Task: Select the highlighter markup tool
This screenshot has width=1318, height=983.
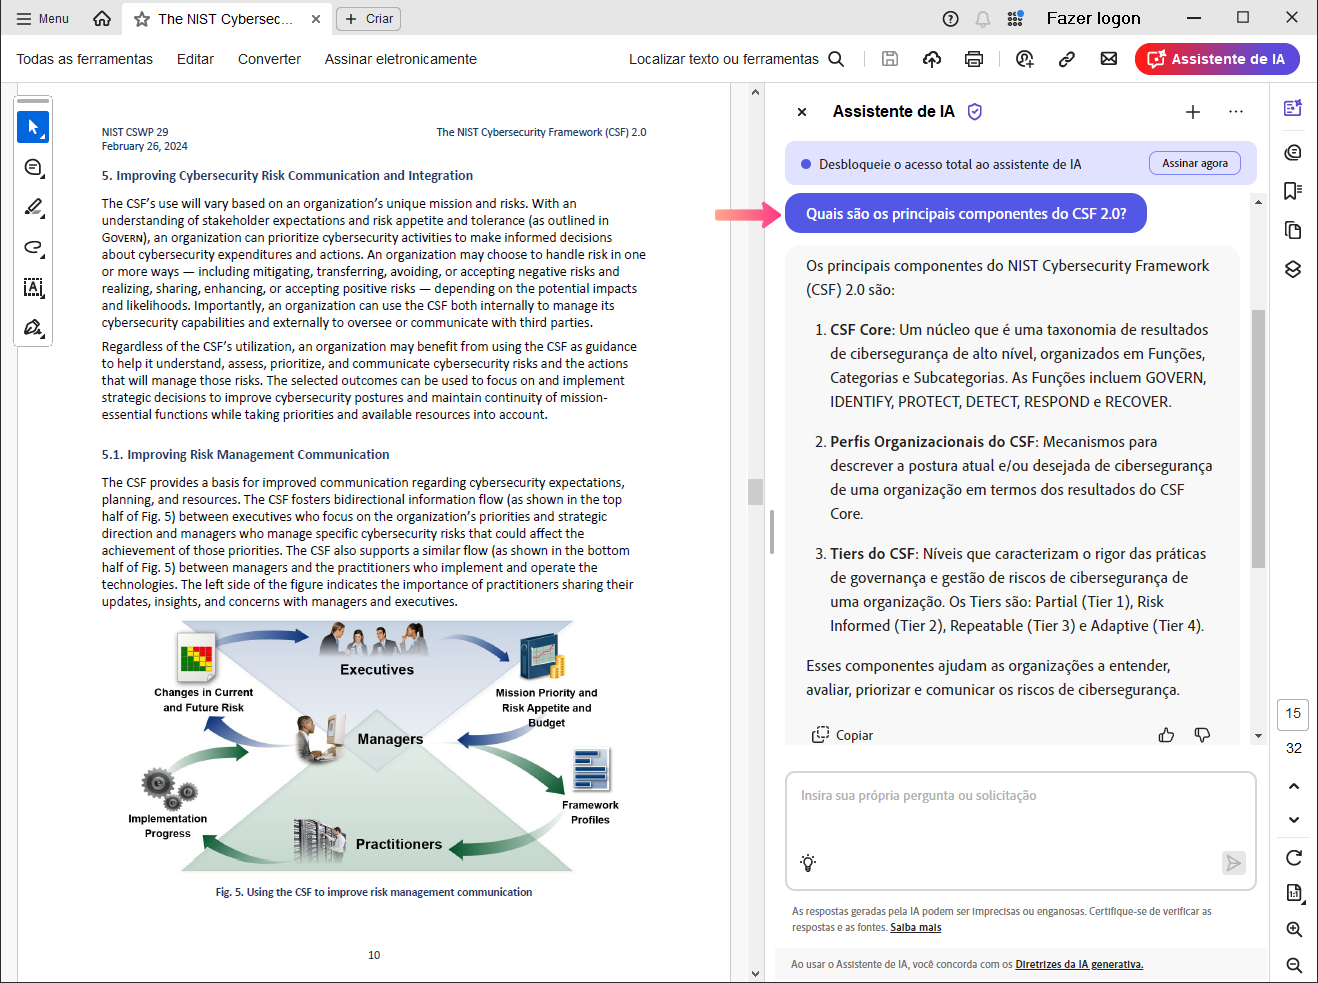Action: [33, 207]
